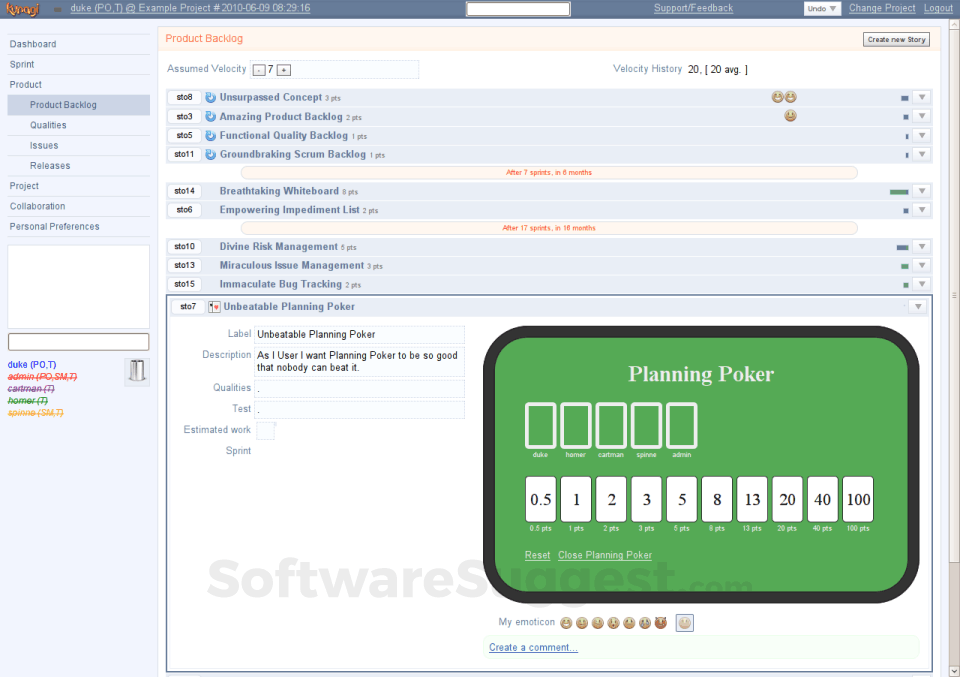Open the Undo dropdown in header
This screenshot has width=960, height=677.
(x=822, y=9)
